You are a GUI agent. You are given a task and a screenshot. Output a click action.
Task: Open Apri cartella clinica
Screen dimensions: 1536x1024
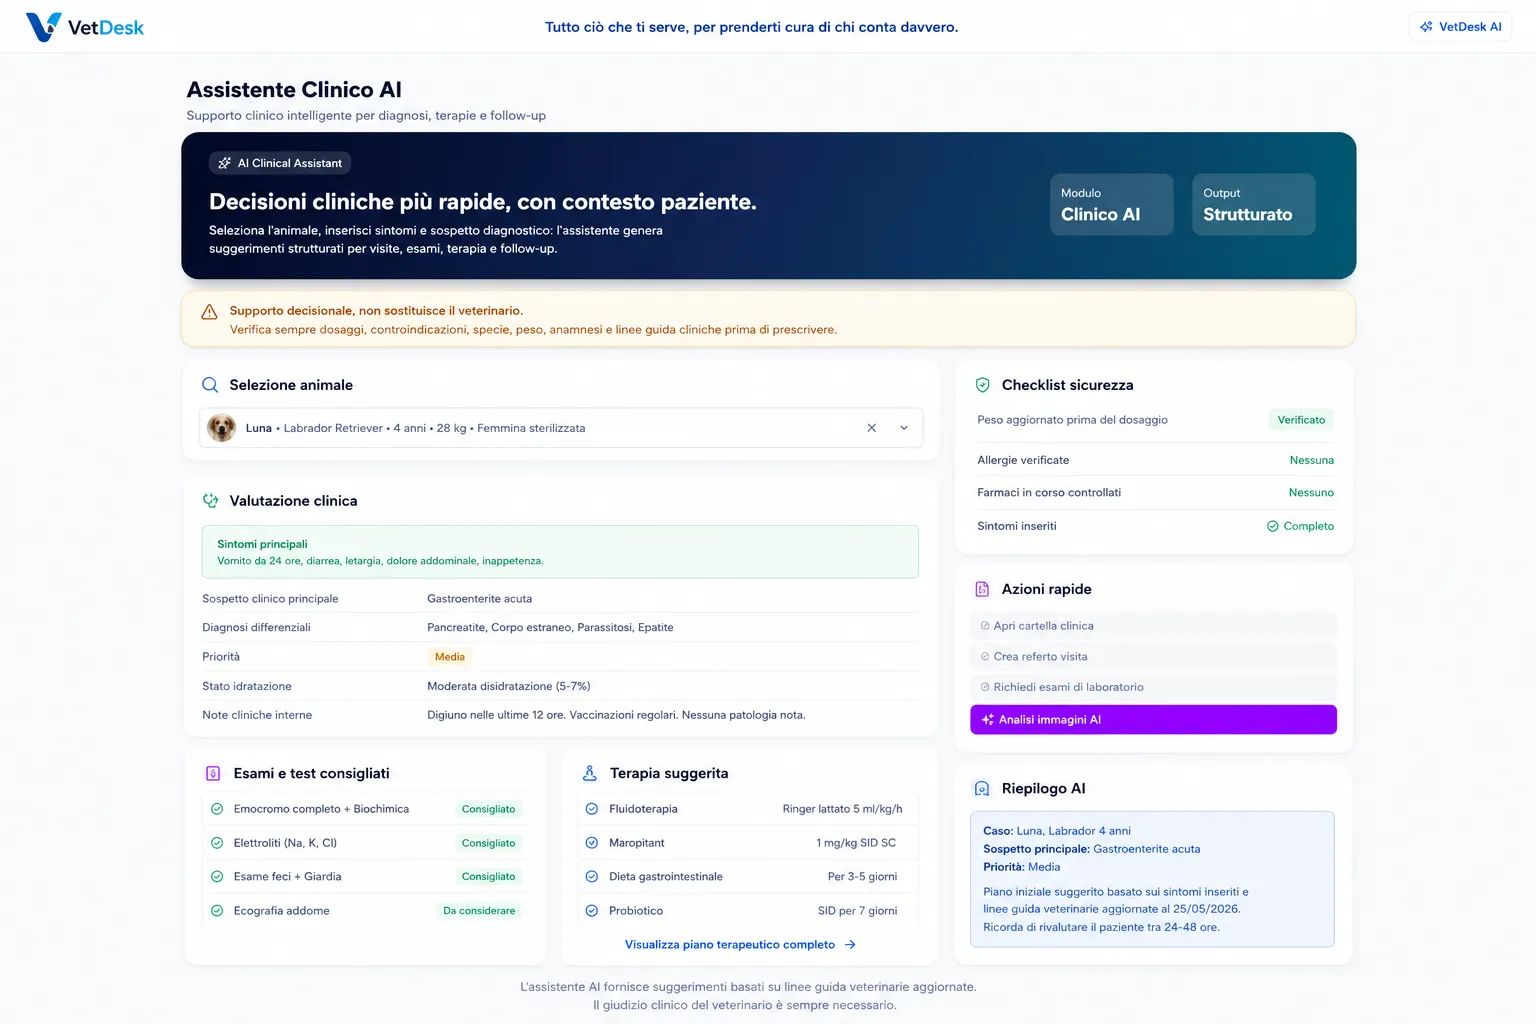[x=1153, y=626]
